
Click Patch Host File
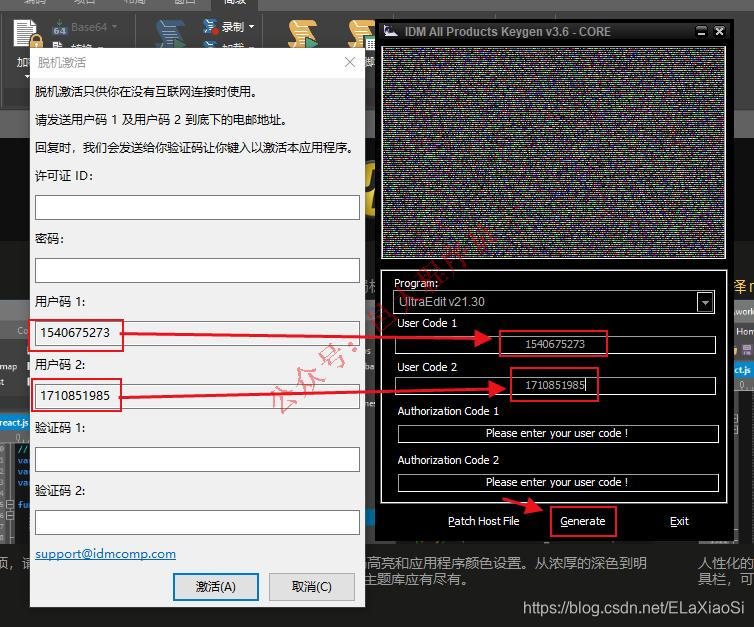[x=483, y=521]
